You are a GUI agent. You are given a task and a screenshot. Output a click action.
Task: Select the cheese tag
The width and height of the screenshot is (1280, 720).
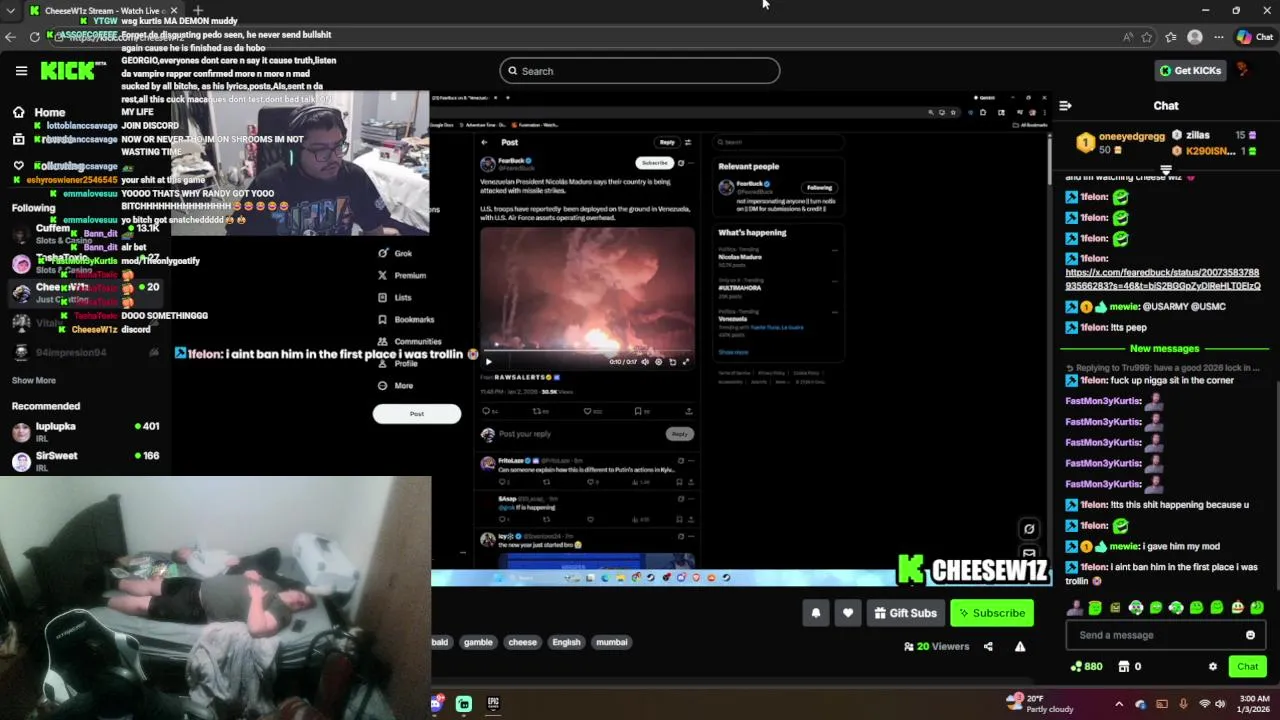pos(522,642)
